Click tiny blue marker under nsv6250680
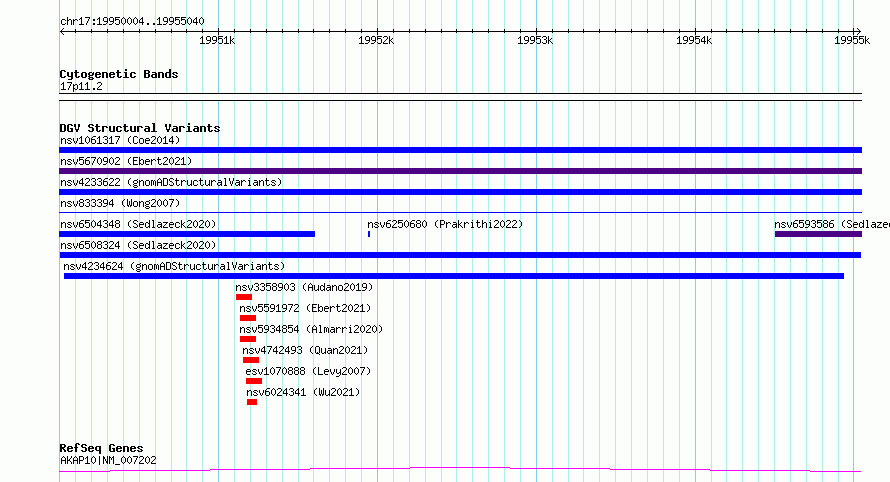Screen dimensions: 890x482 point(369,234)
